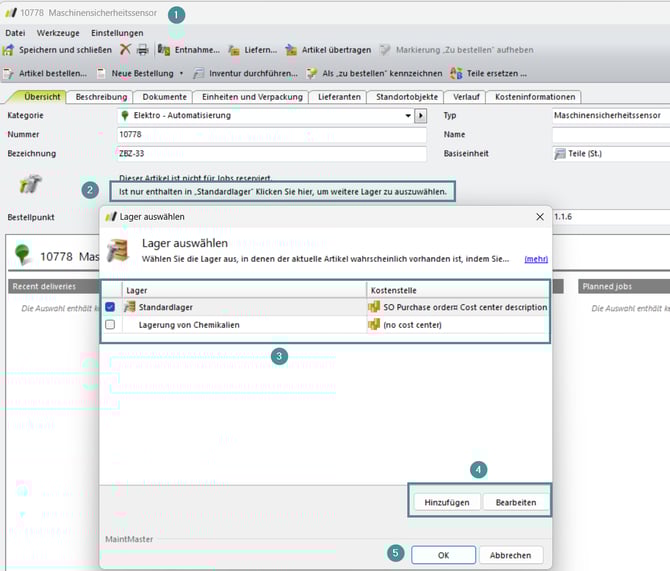Click Markierung Zu bestellen aufheben
670x571 pixels.
(456, 50)
